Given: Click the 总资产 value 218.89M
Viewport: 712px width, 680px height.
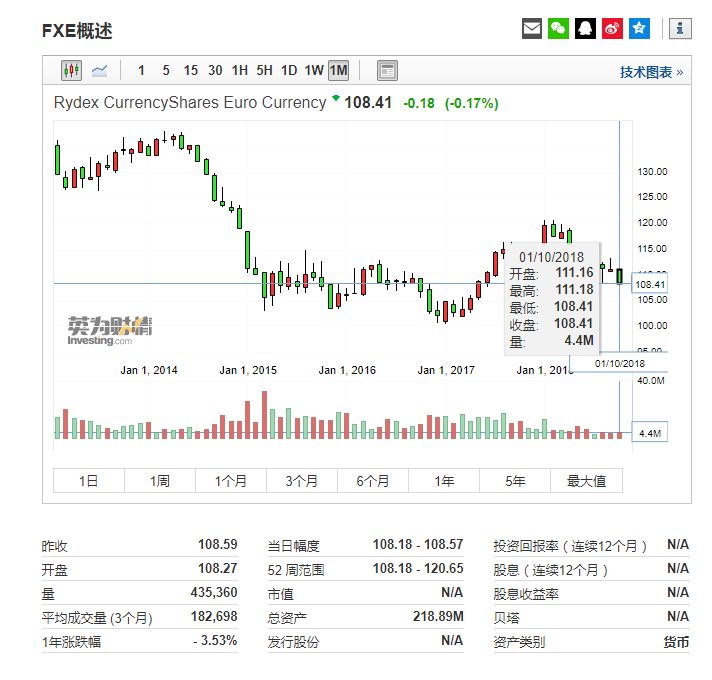Looking at the screenshot, I should point(438,616).
